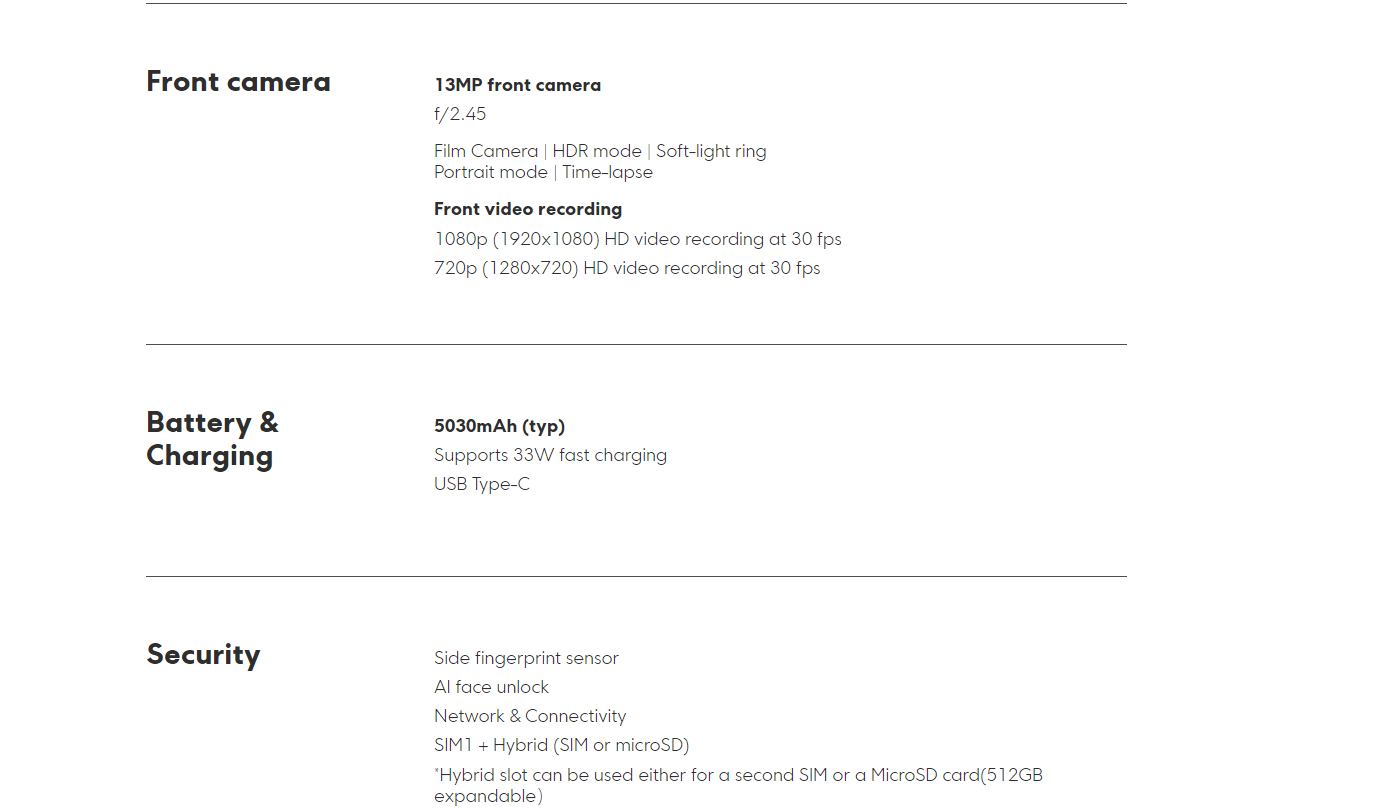Click the 720p video recording line
Viewport: 1379px width, 810px height.
tap(627, 268)
